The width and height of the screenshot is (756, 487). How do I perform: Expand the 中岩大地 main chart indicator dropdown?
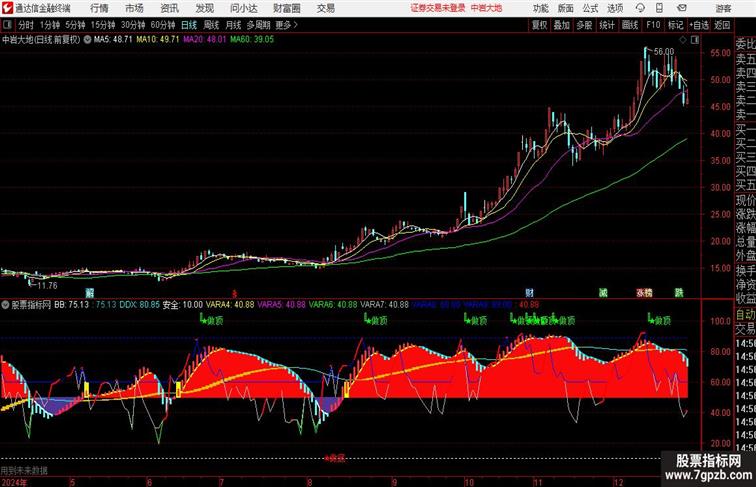tap(87, 40)
